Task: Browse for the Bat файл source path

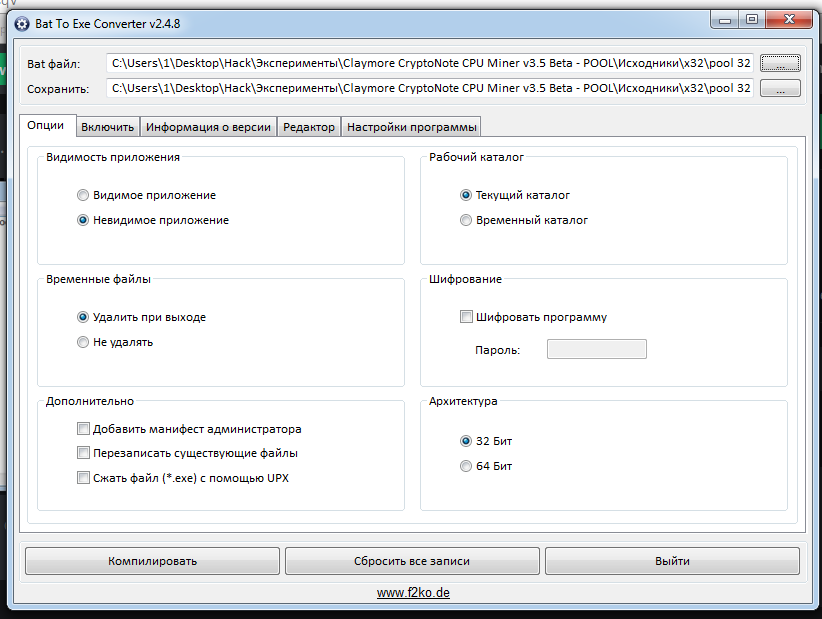Action: click(780, 63)
